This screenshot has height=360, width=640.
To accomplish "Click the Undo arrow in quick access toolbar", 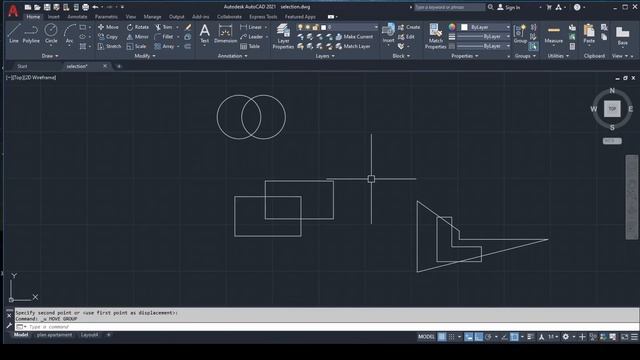I will click(96, 7).
